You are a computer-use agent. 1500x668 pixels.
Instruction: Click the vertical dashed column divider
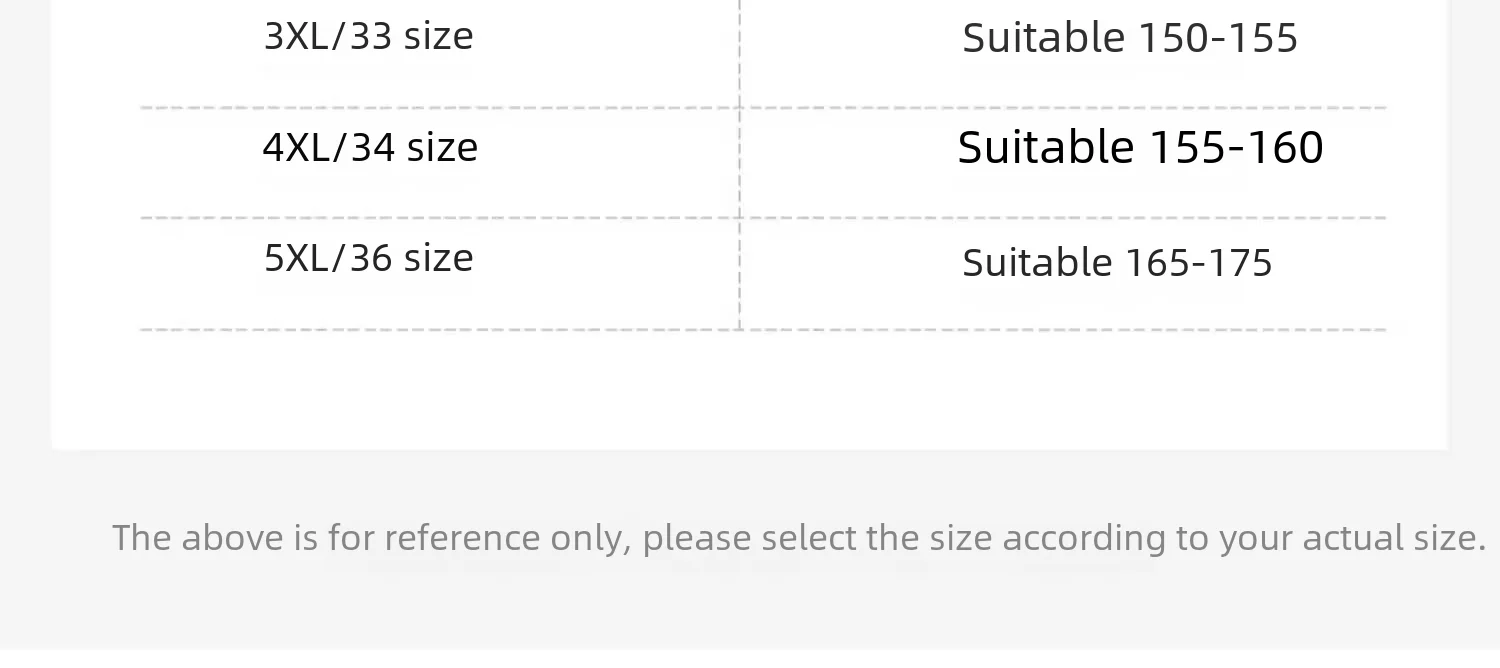740,165
